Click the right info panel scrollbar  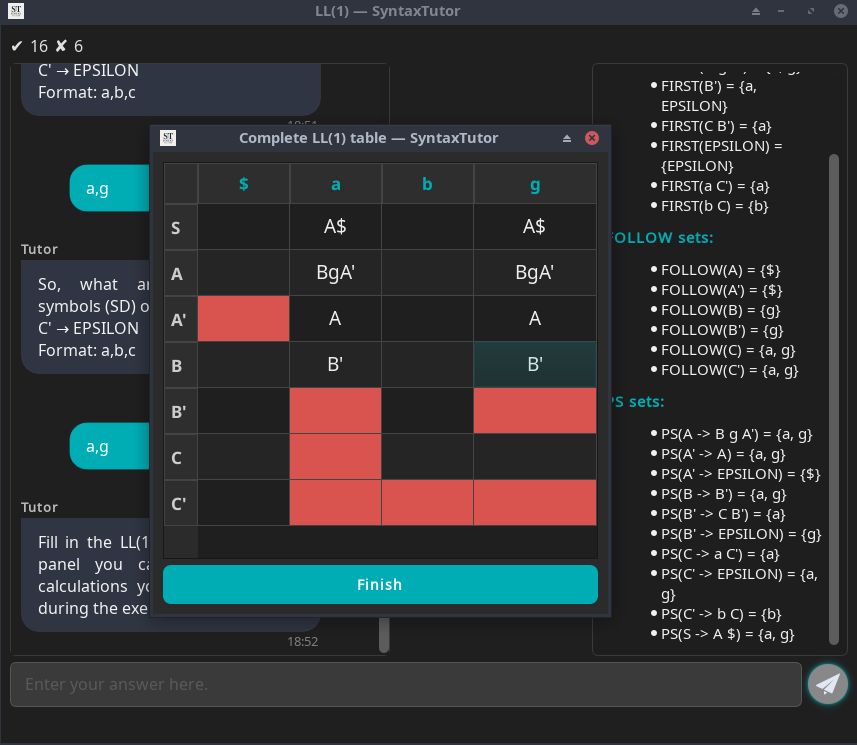(x=833, y=399)
